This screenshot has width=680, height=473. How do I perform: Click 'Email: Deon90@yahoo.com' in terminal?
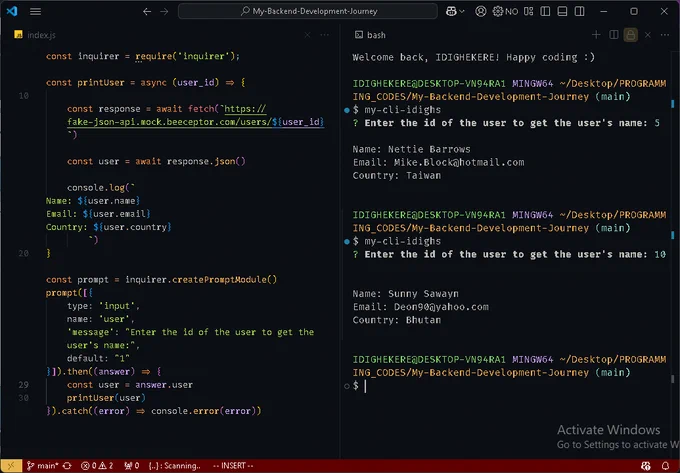point(420,307)
